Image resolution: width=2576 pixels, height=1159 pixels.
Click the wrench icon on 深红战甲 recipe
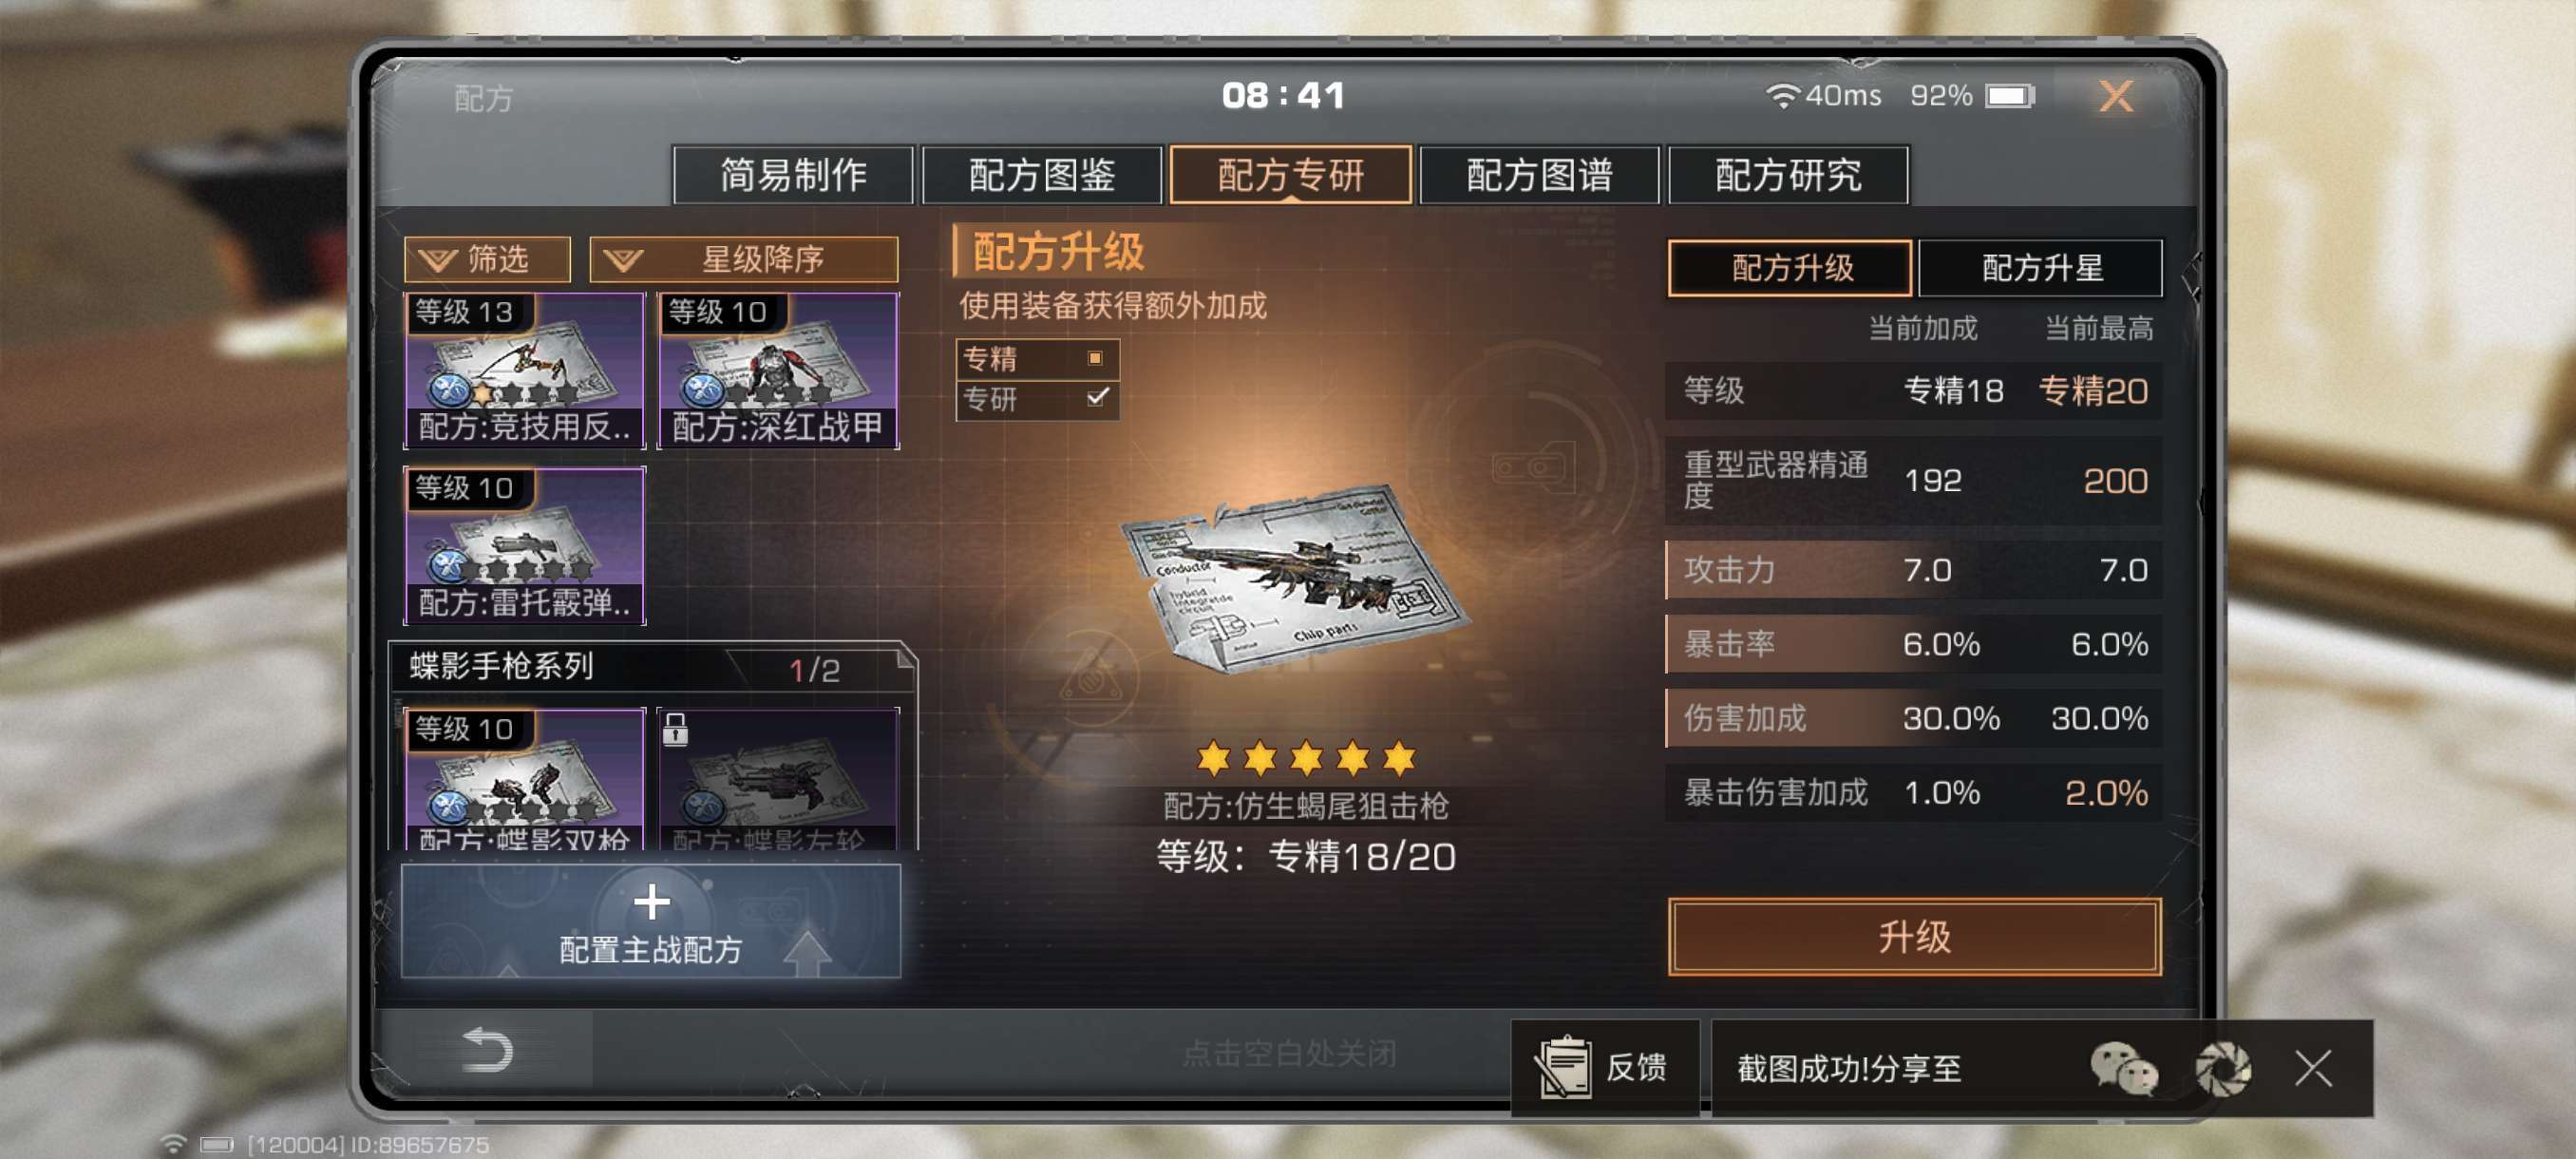tap(702, 390)
